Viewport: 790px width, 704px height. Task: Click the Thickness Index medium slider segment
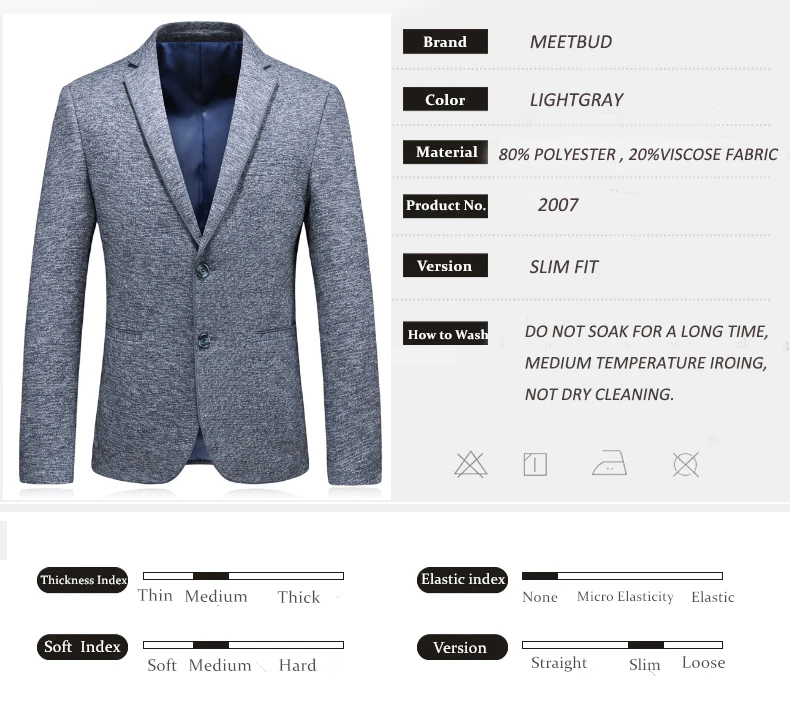point(211,576)
